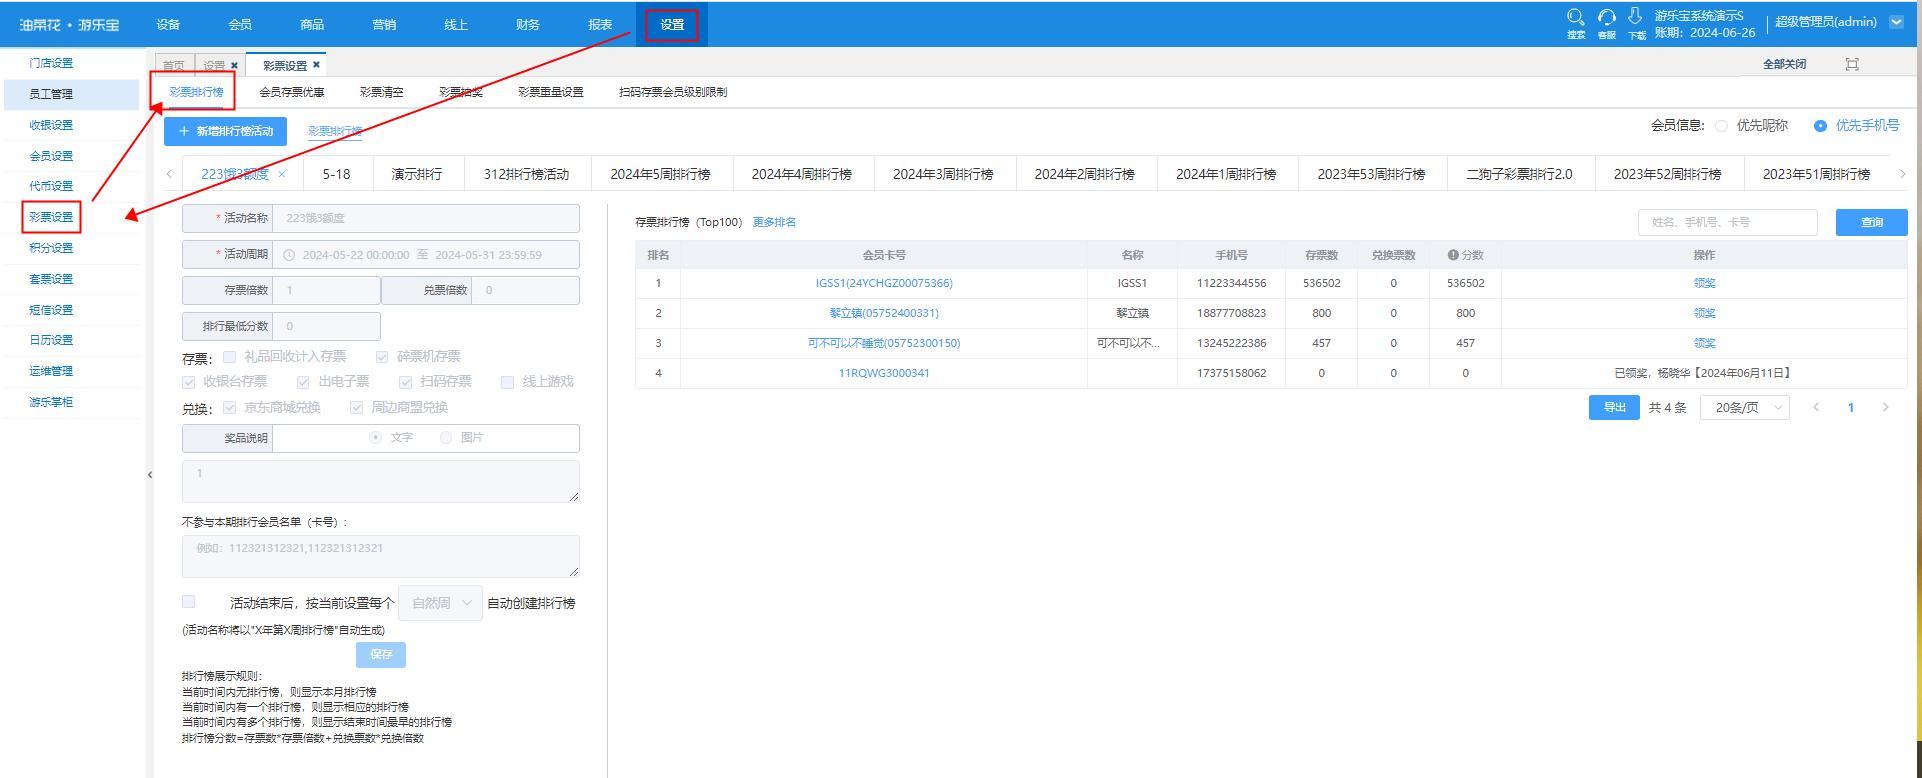Click the 活动名称 input field

pos(426,218)
